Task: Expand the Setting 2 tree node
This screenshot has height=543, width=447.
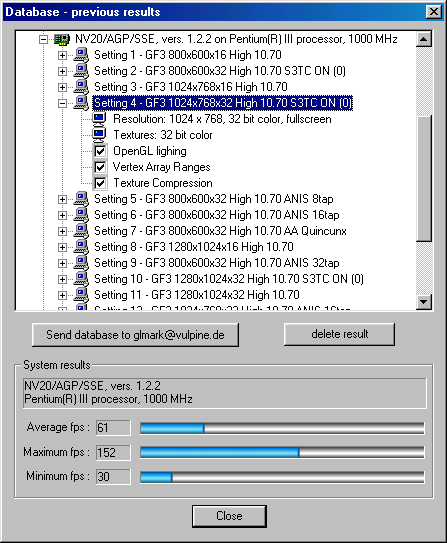Action: 62,71
